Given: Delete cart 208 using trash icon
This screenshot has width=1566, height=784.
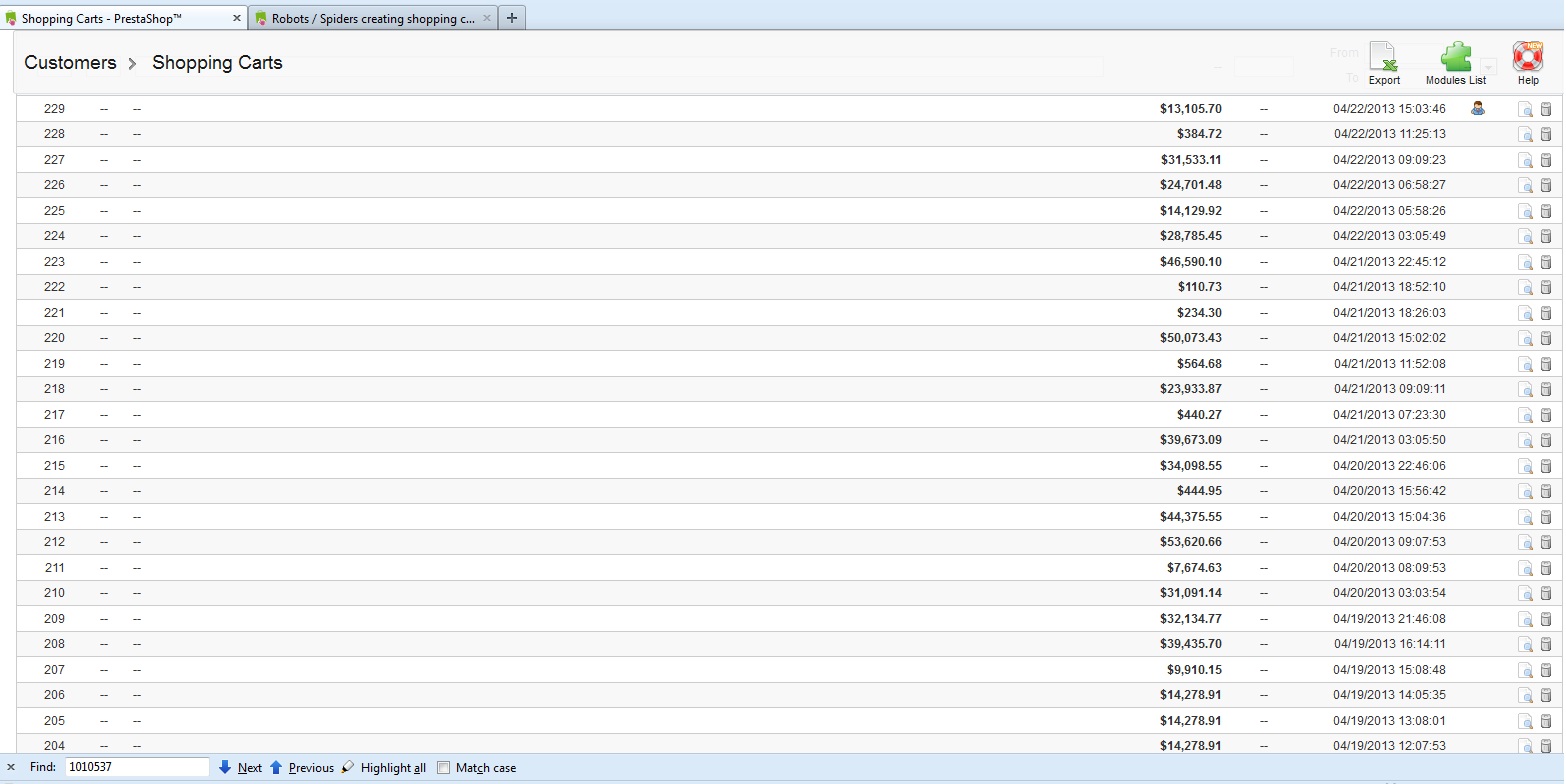Looking at the screenshot, I should coord(1546,644).
